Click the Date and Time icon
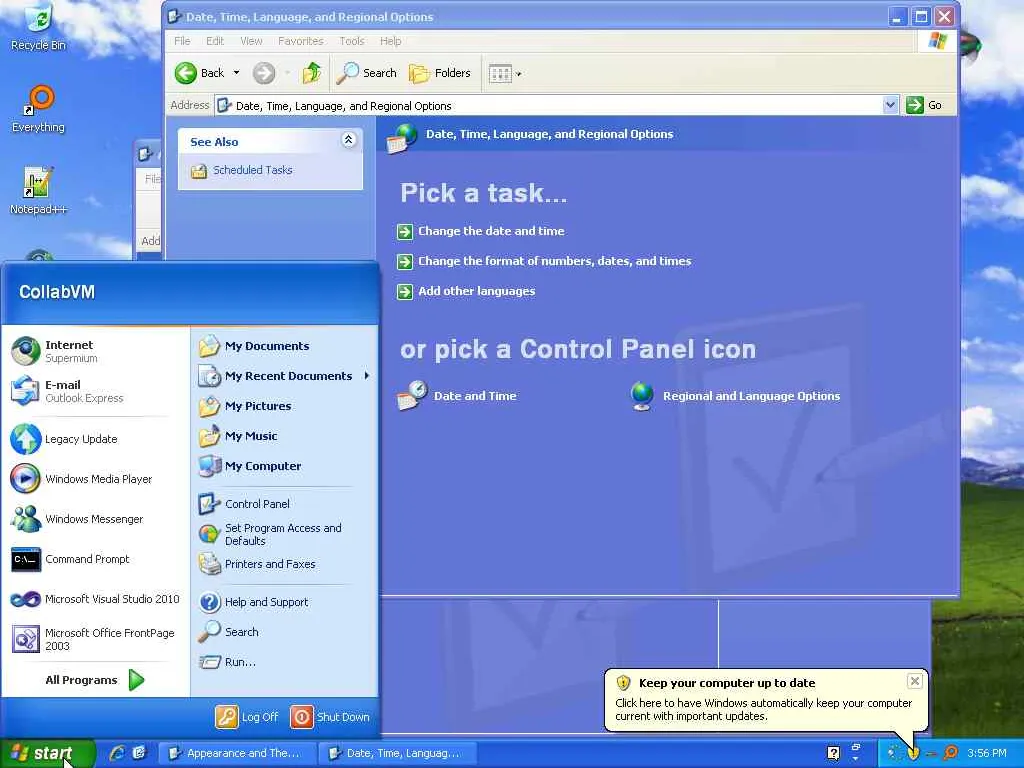 [457, 396]
